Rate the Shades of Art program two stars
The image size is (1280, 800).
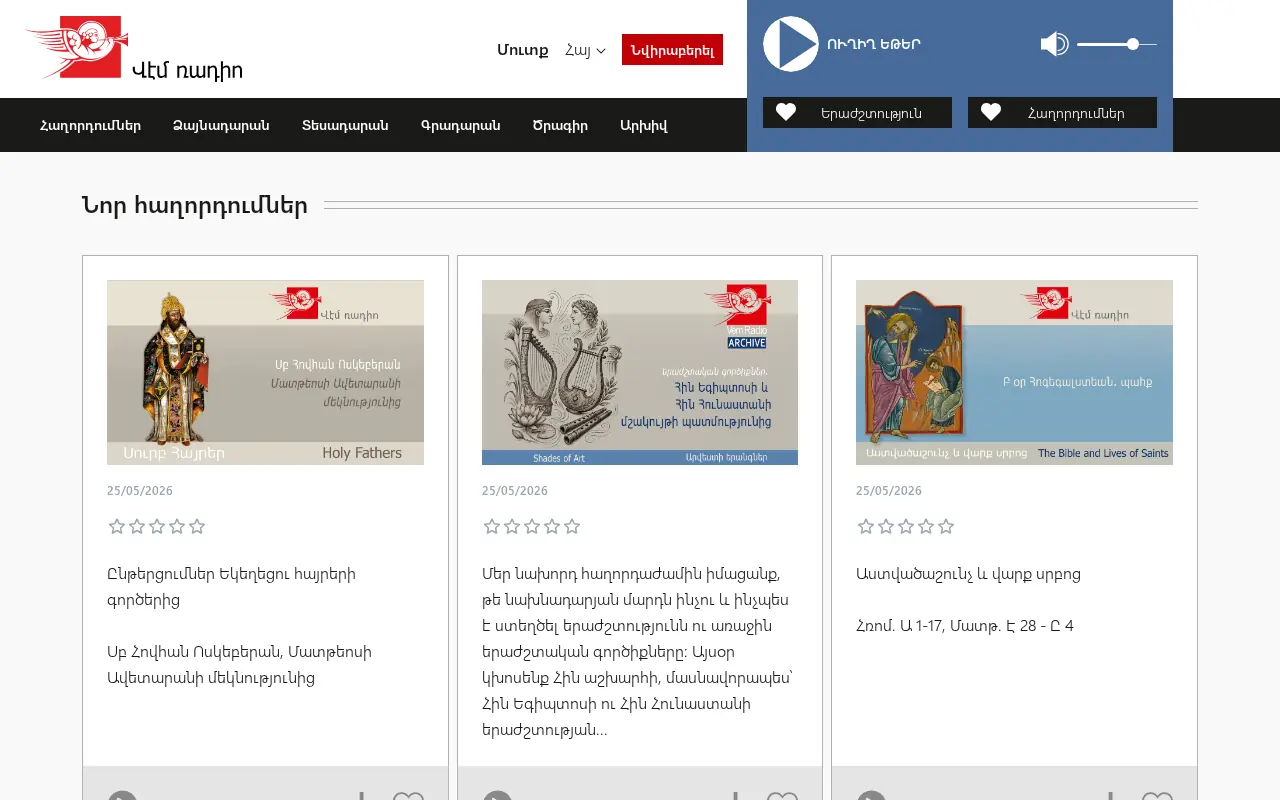512,526
